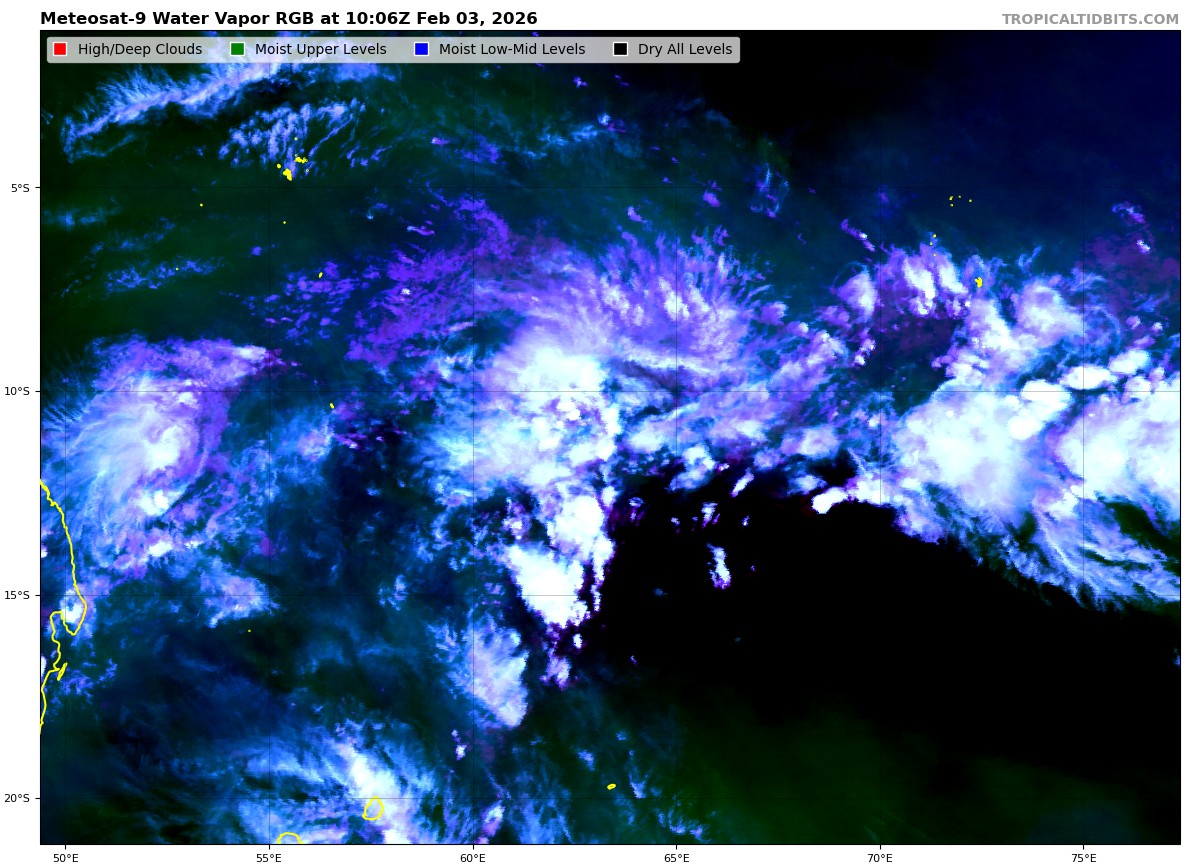The width and height of the screenshot is (1200, 867).
Task: Click the green Moist Upper Levels swatch
Action: coord(237,50)
